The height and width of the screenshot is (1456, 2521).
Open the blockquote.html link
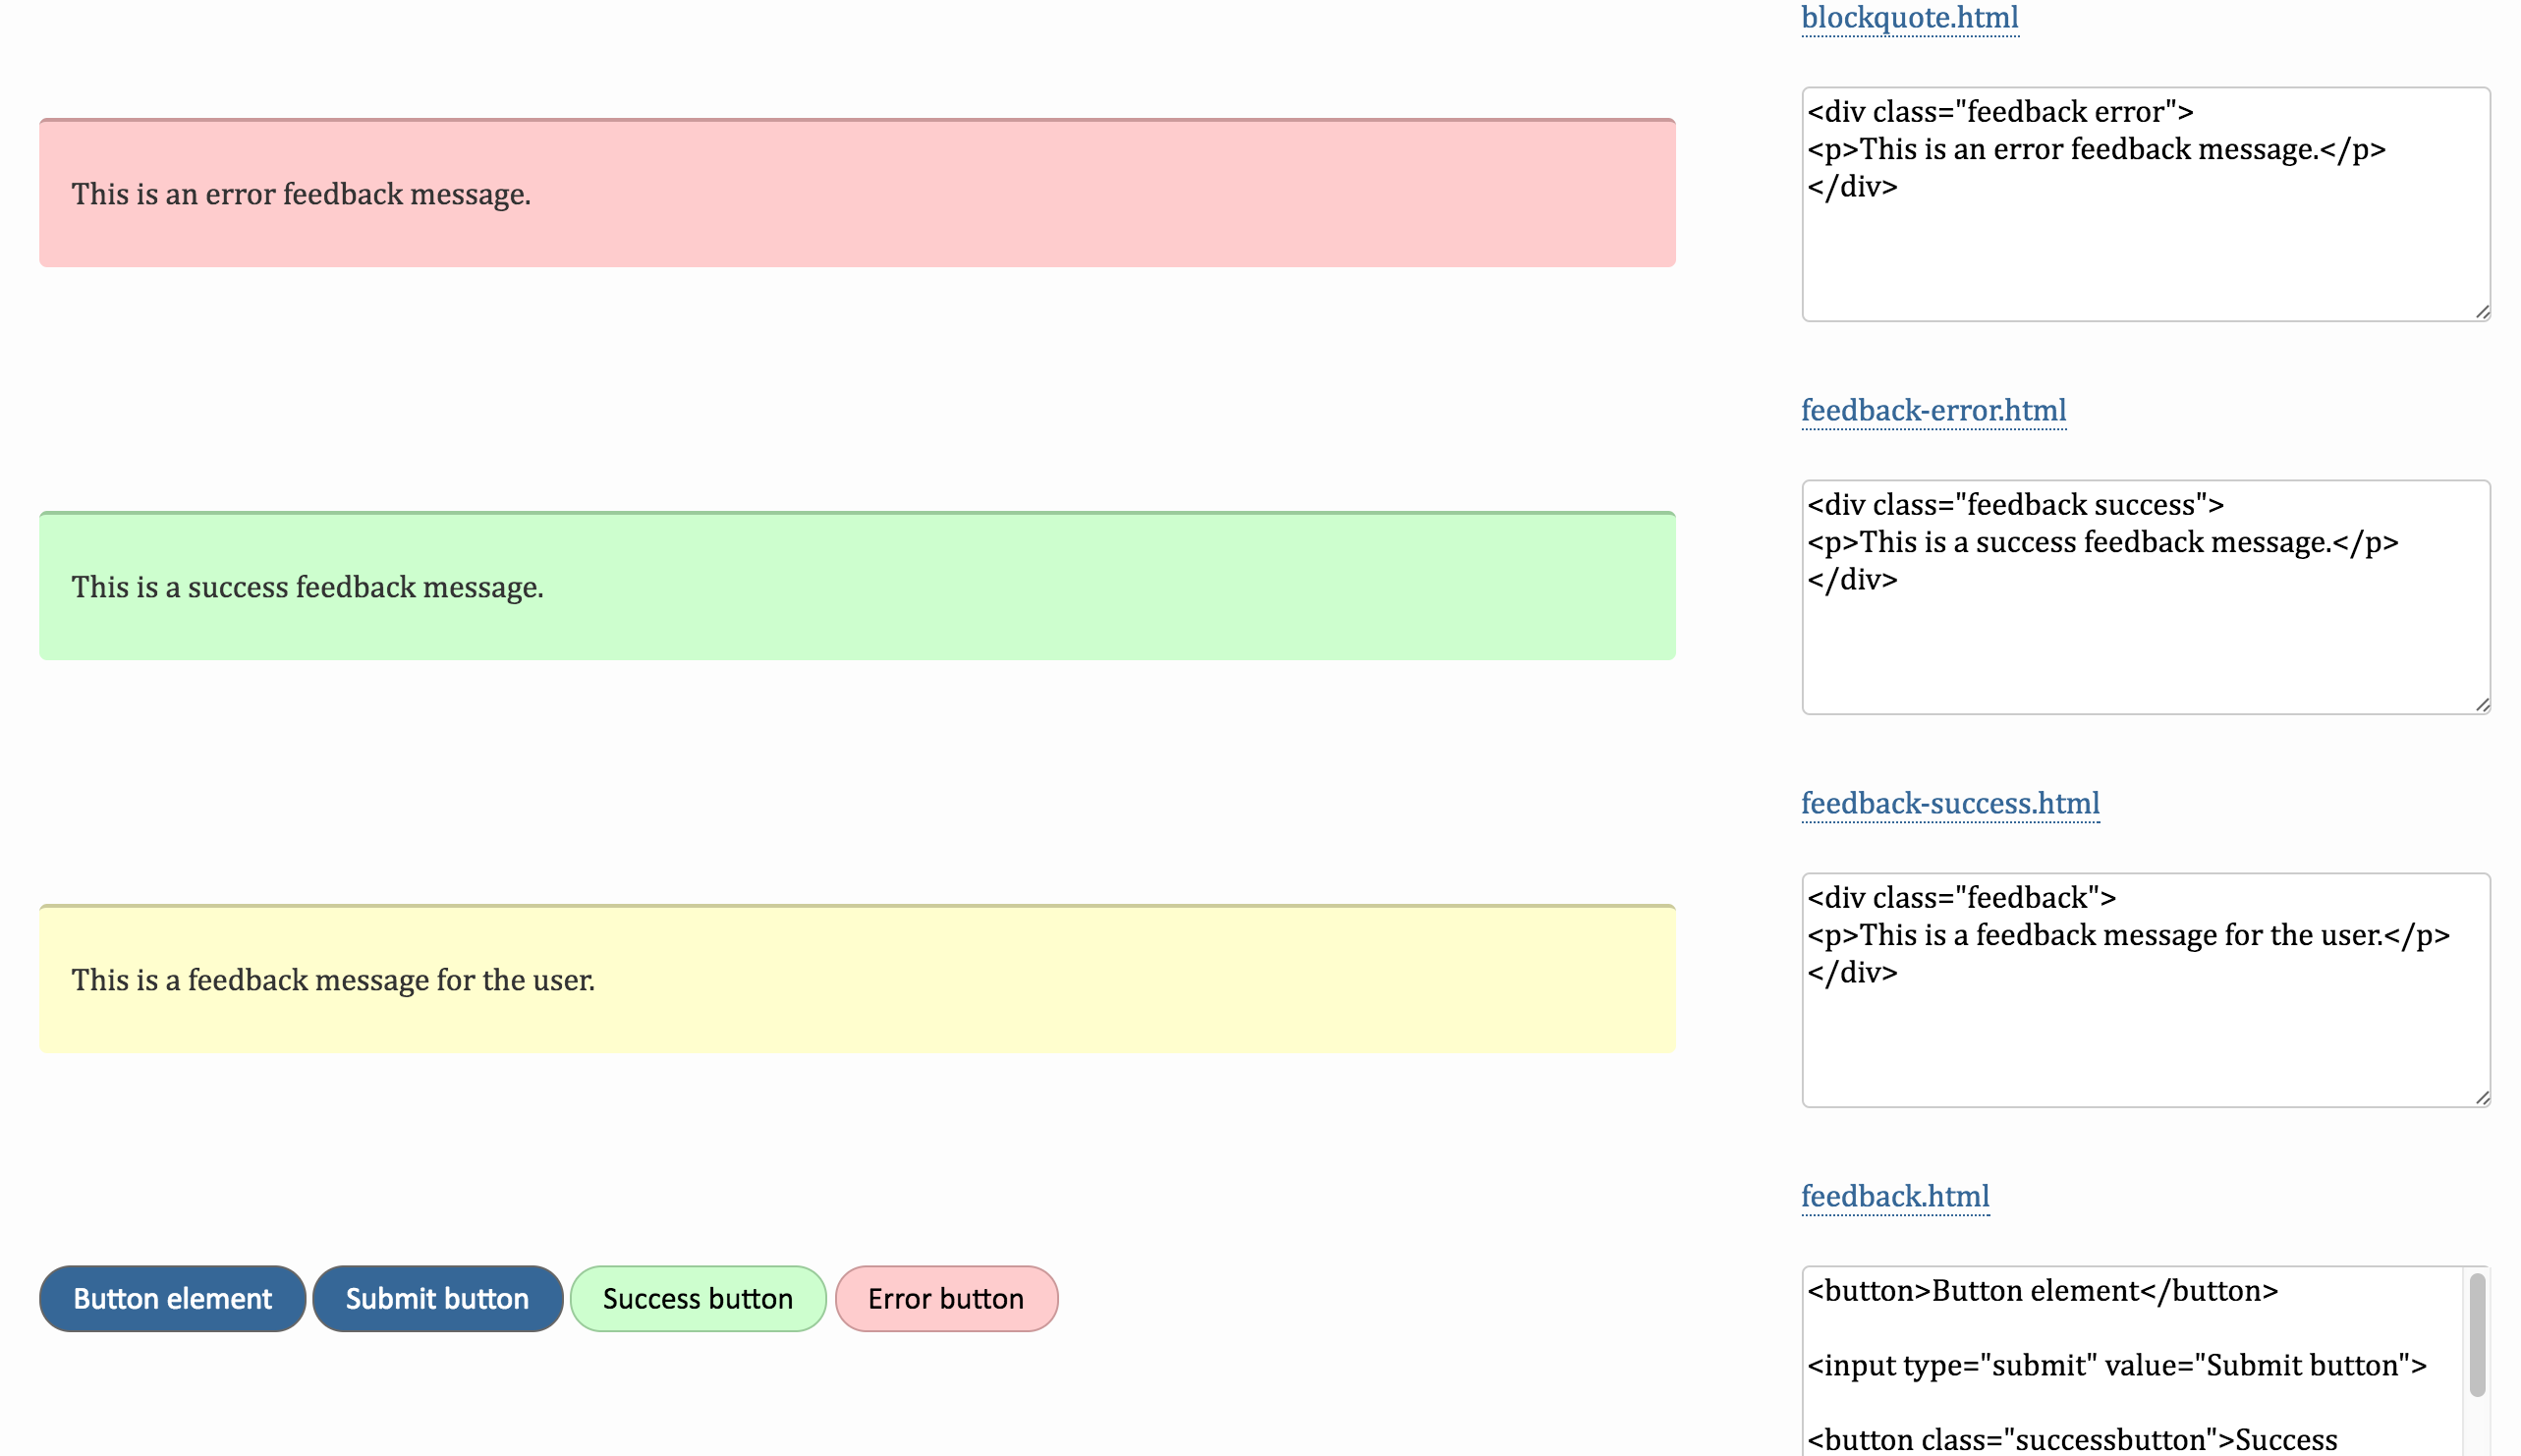[x=1909, y=18]
